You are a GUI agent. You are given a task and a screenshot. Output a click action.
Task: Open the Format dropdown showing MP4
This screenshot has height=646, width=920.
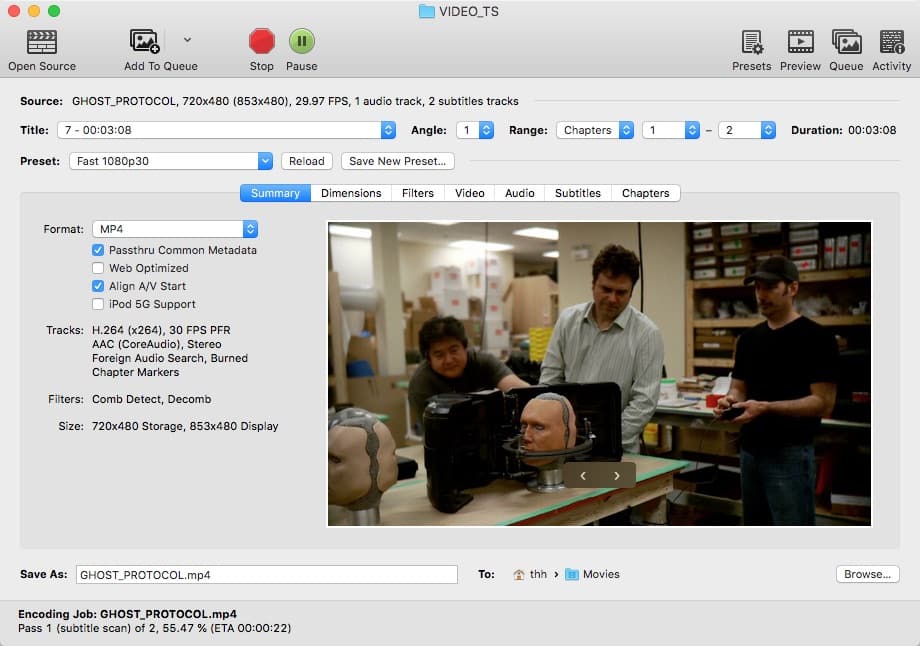pos(175,228)
